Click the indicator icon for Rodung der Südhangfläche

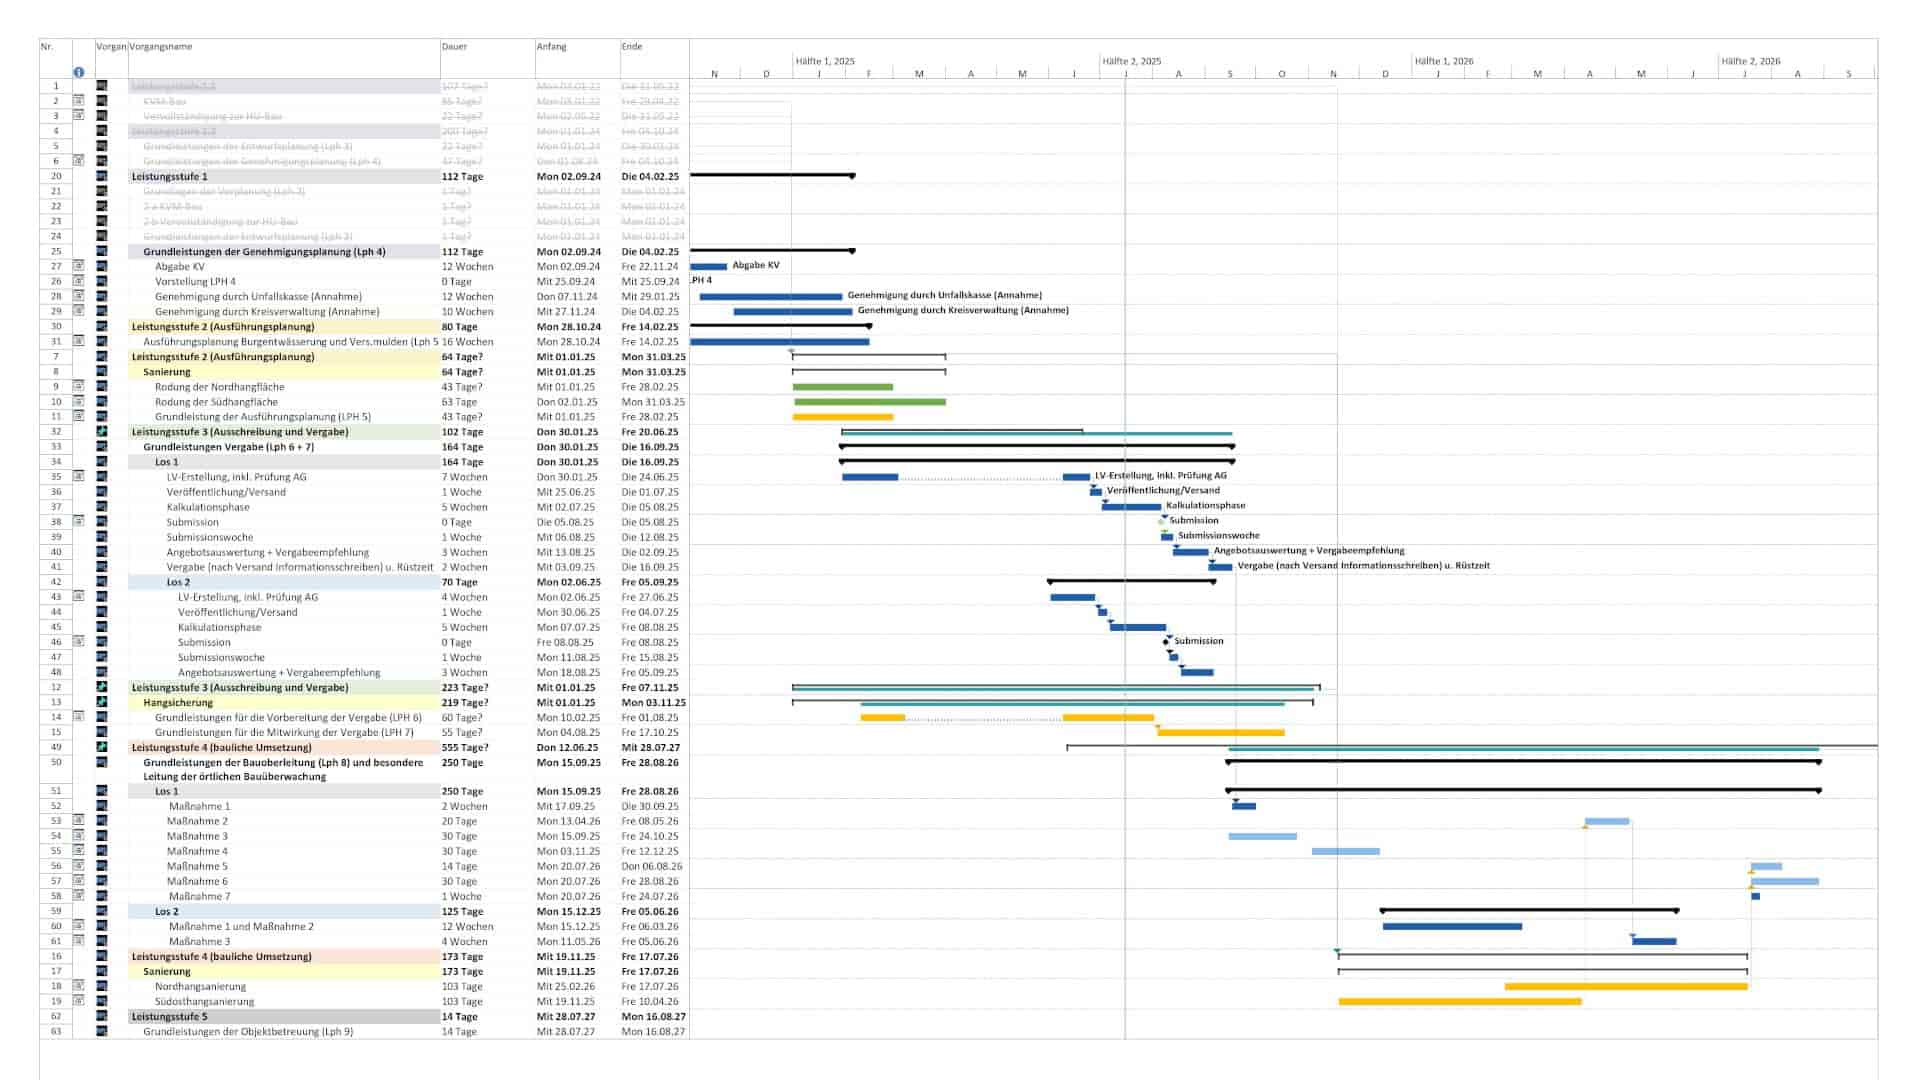[x=79, y=402]
